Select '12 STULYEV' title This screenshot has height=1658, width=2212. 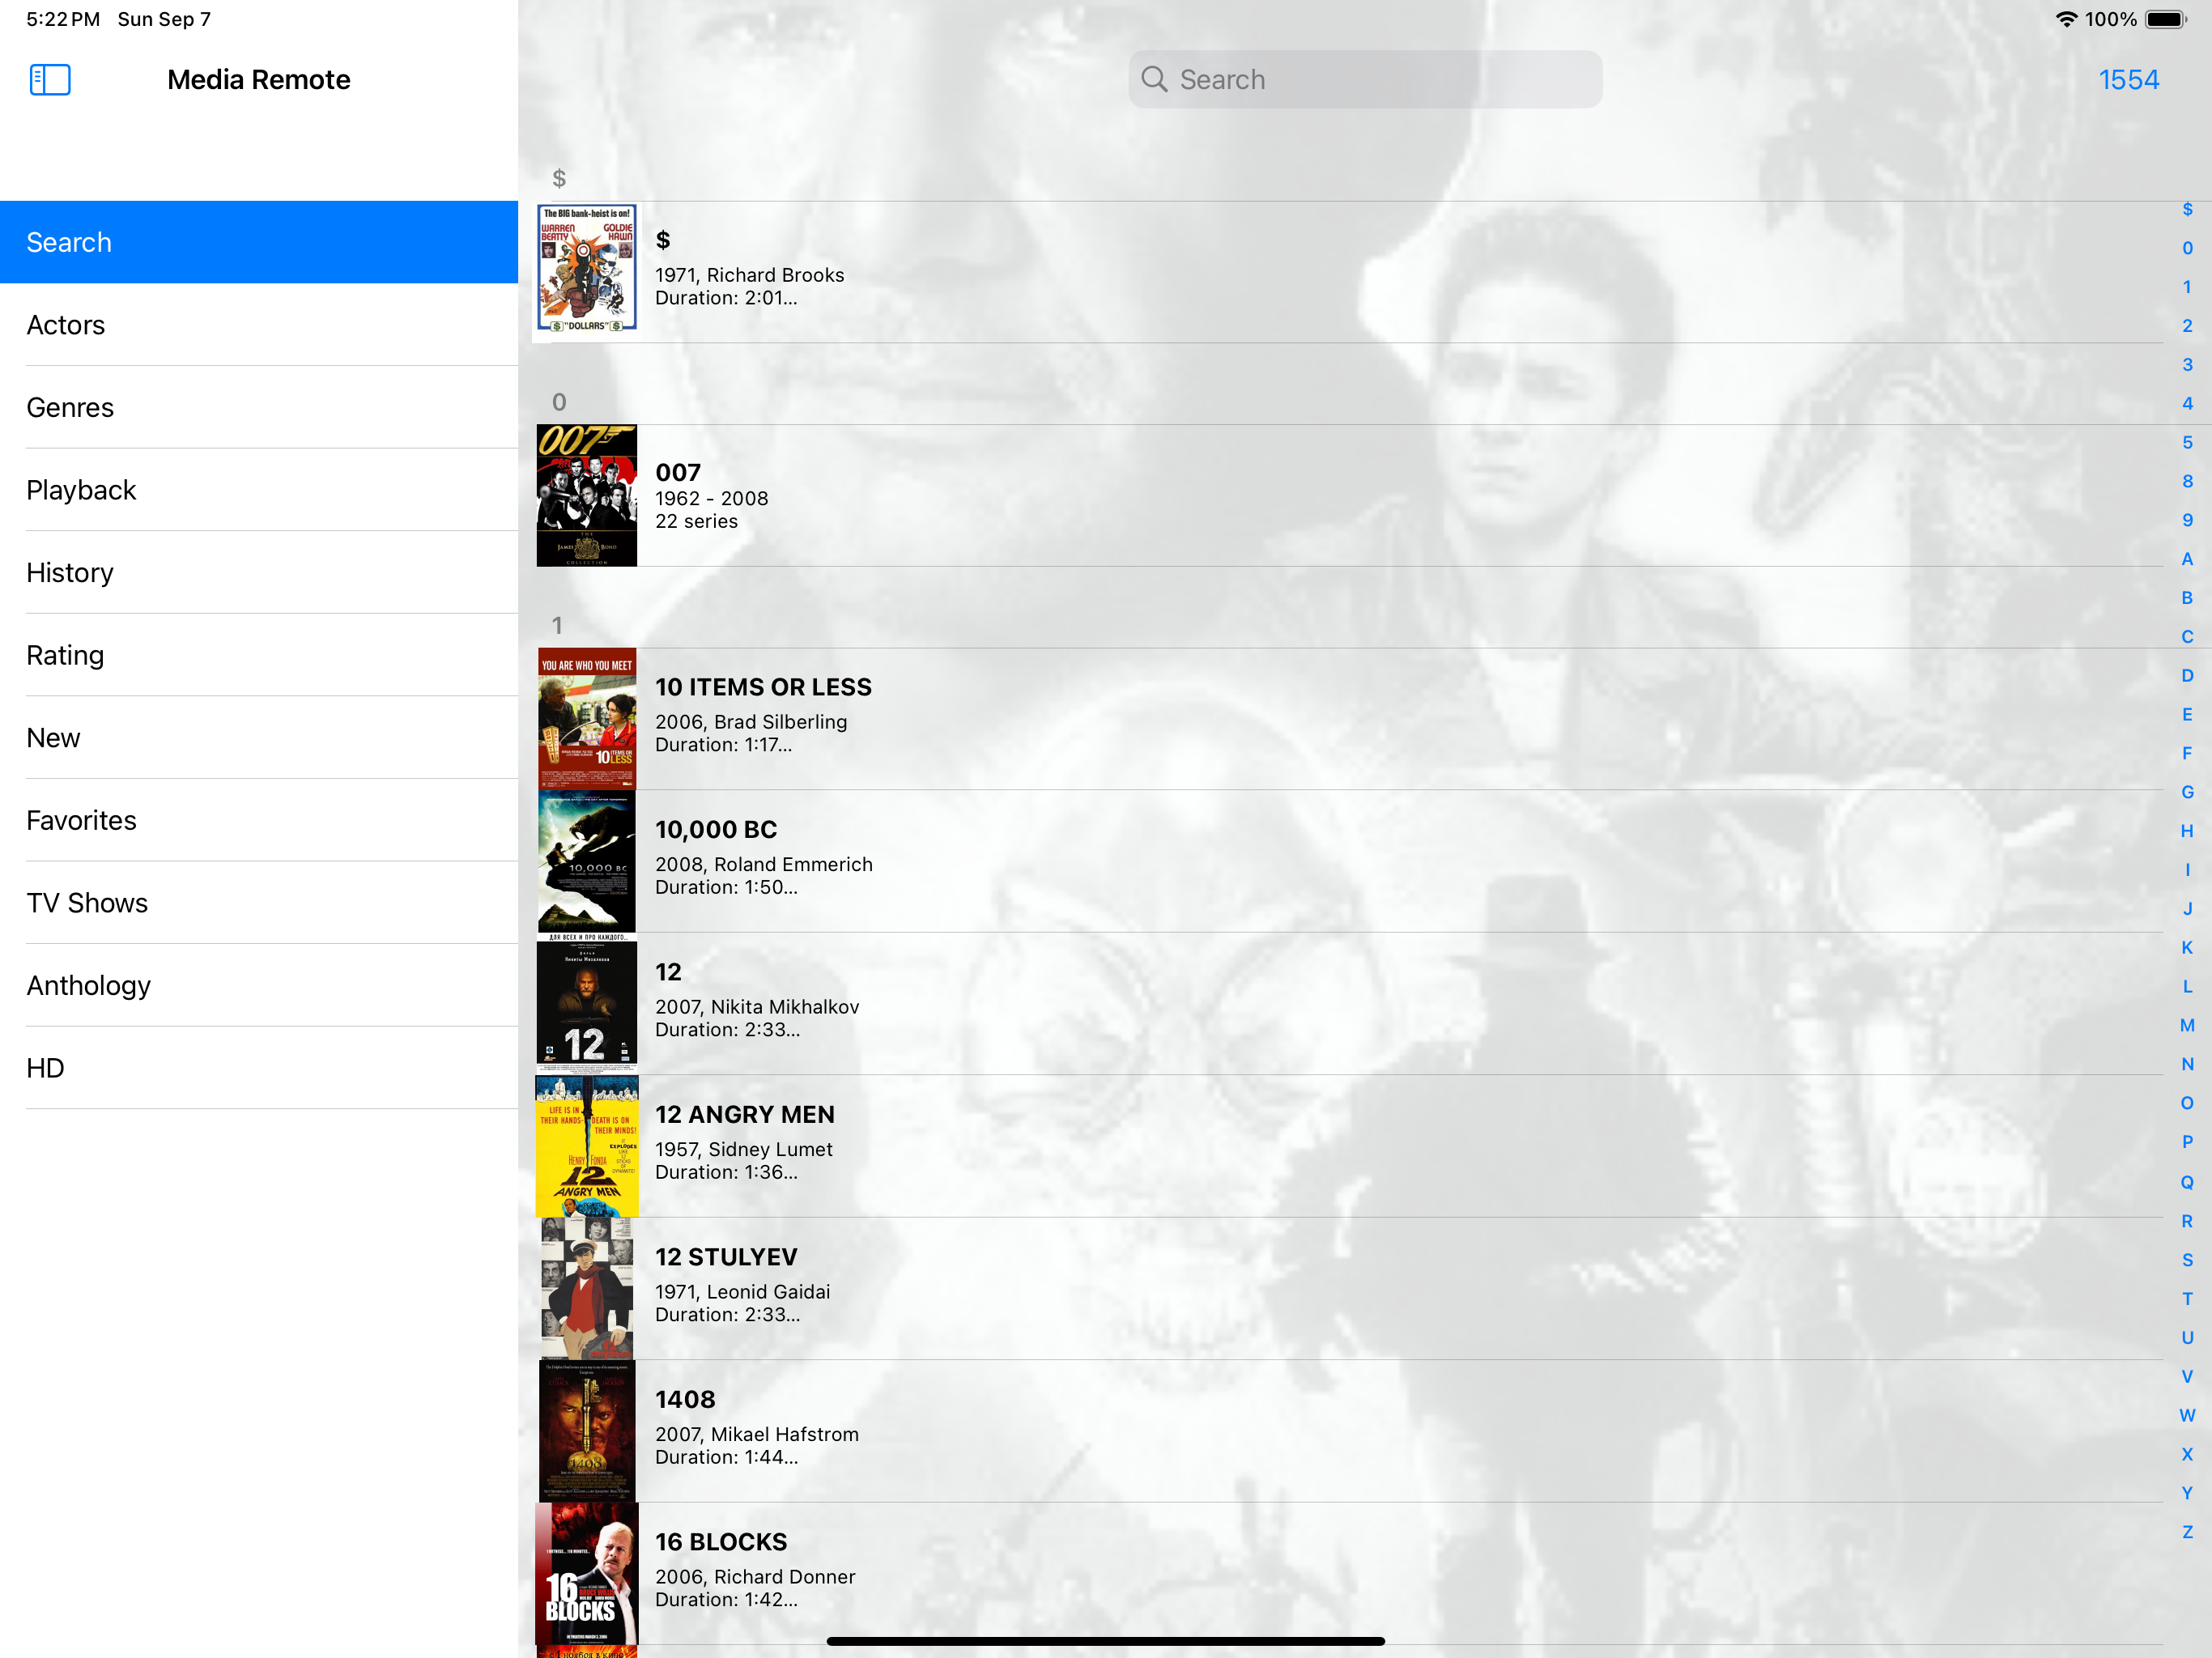pyautogui.click(x=726, y=1257)
